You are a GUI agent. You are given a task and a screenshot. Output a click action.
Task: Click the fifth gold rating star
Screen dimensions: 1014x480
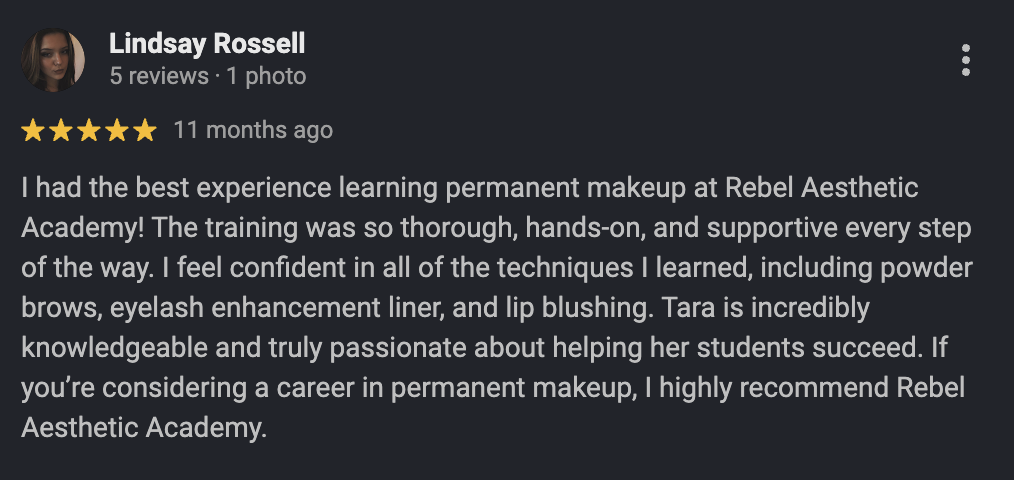click(x=145, y=130)
